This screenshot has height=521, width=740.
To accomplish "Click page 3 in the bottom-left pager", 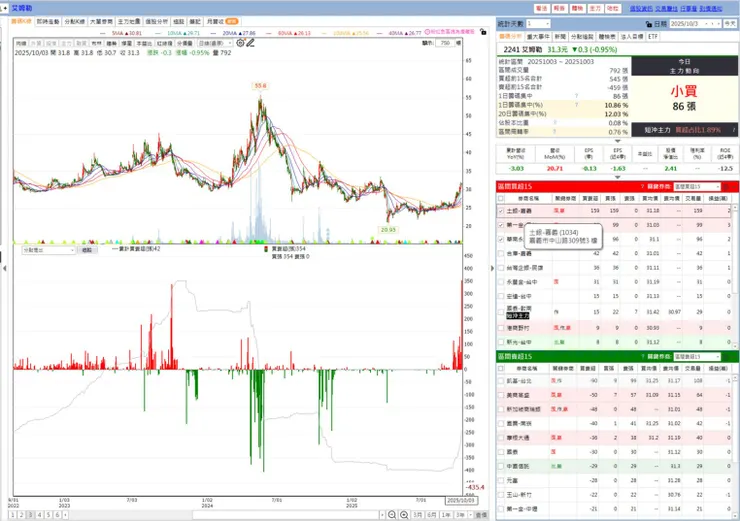I will [x=31, y=515].
